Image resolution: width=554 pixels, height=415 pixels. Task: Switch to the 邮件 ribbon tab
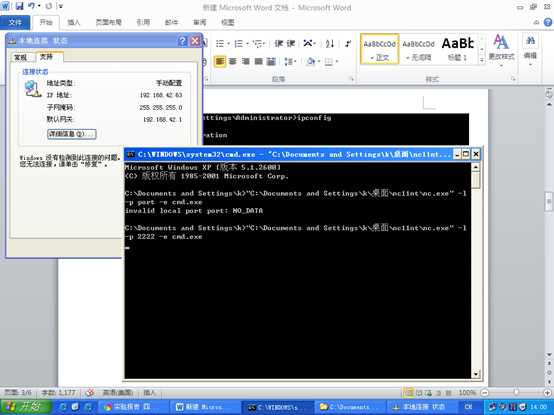(171, 22)
